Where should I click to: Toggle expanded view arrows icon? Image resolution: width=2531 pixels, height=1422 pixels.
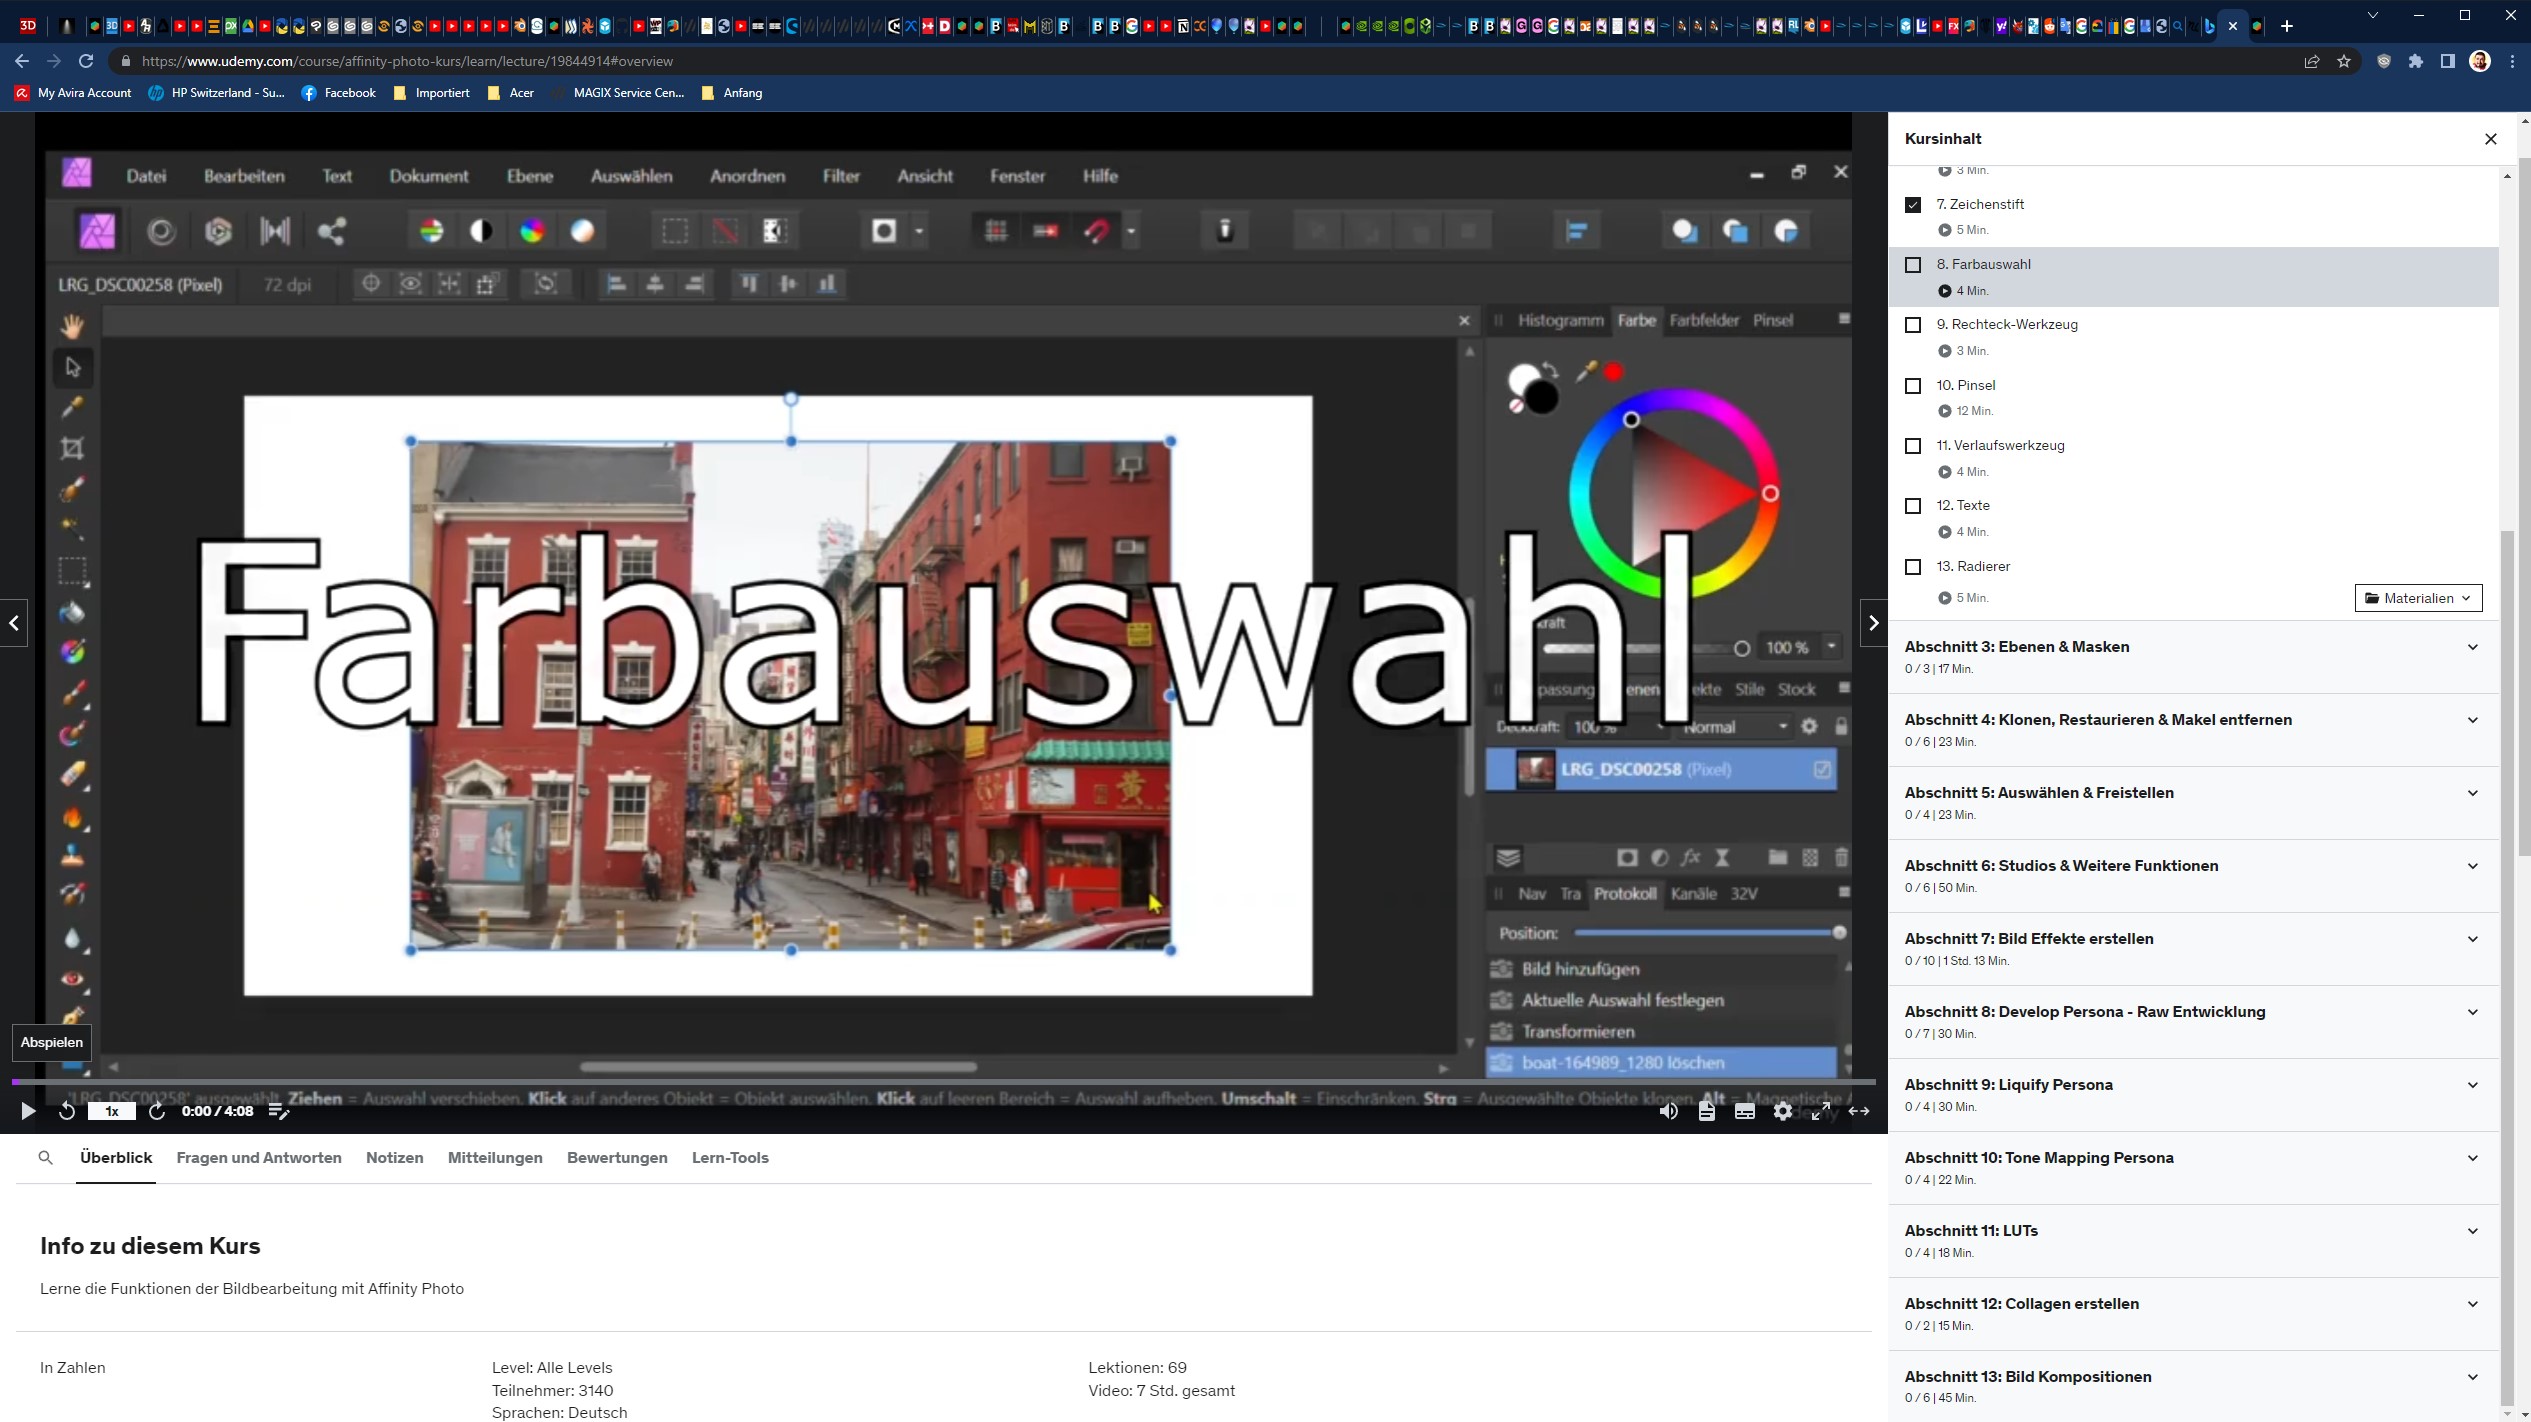tap(1859, 1111)
